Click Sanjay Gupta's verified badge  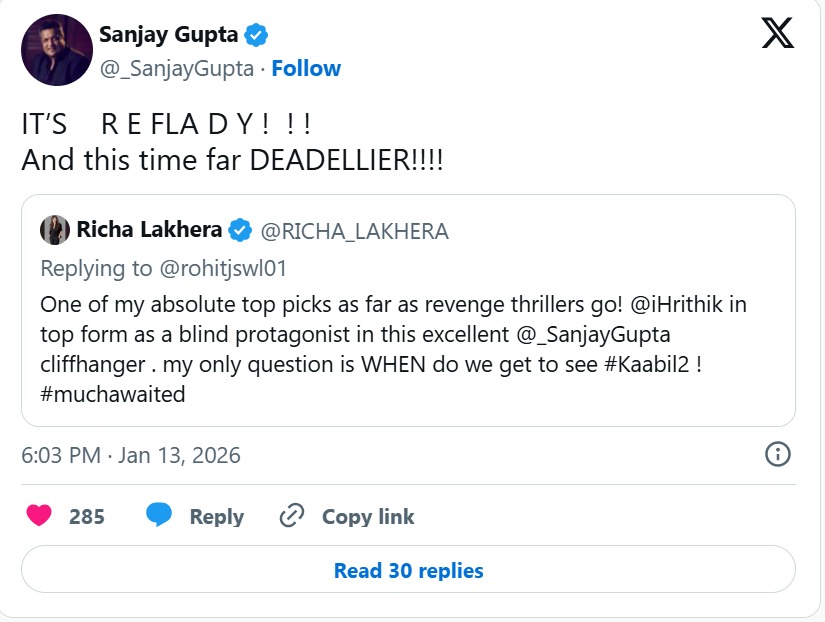click(x=257, y=35)
